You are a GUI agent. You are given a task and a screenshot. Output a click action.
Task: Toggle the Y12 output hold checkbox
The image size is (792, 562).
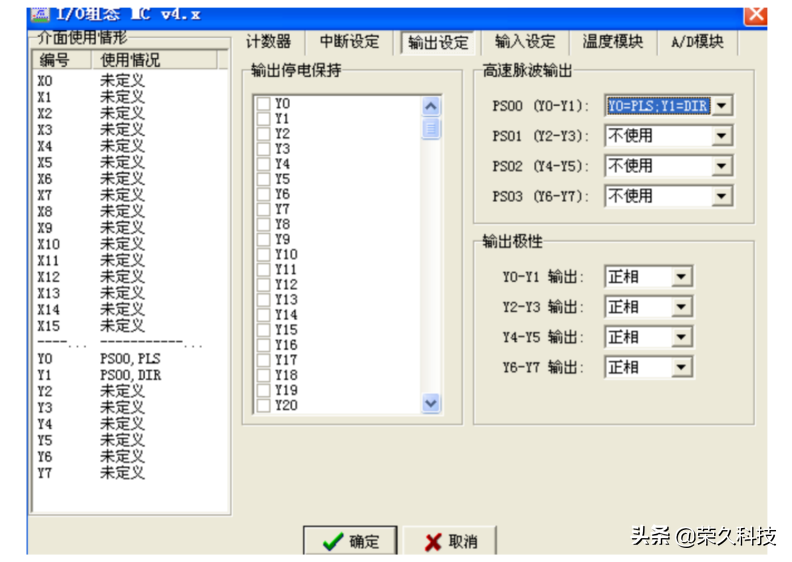coord(263,285)
